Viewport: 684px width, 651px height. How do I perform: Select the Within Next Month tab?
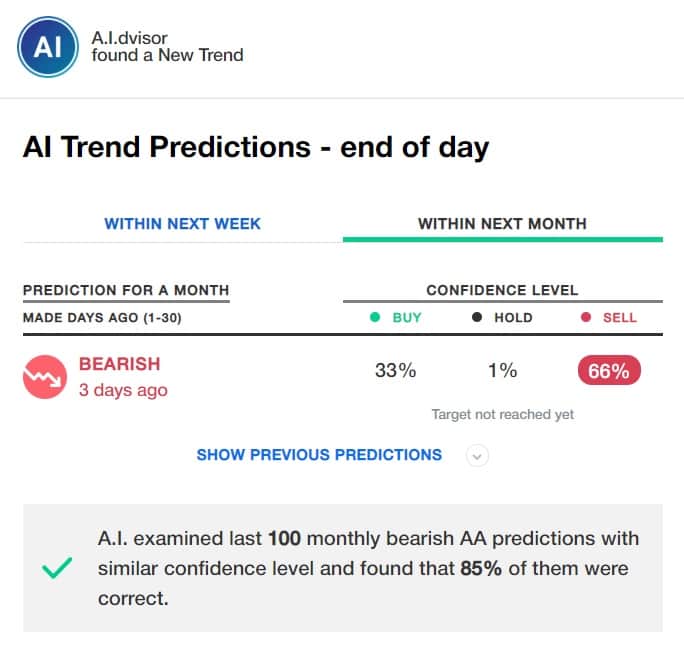click(x=502, y=223)
